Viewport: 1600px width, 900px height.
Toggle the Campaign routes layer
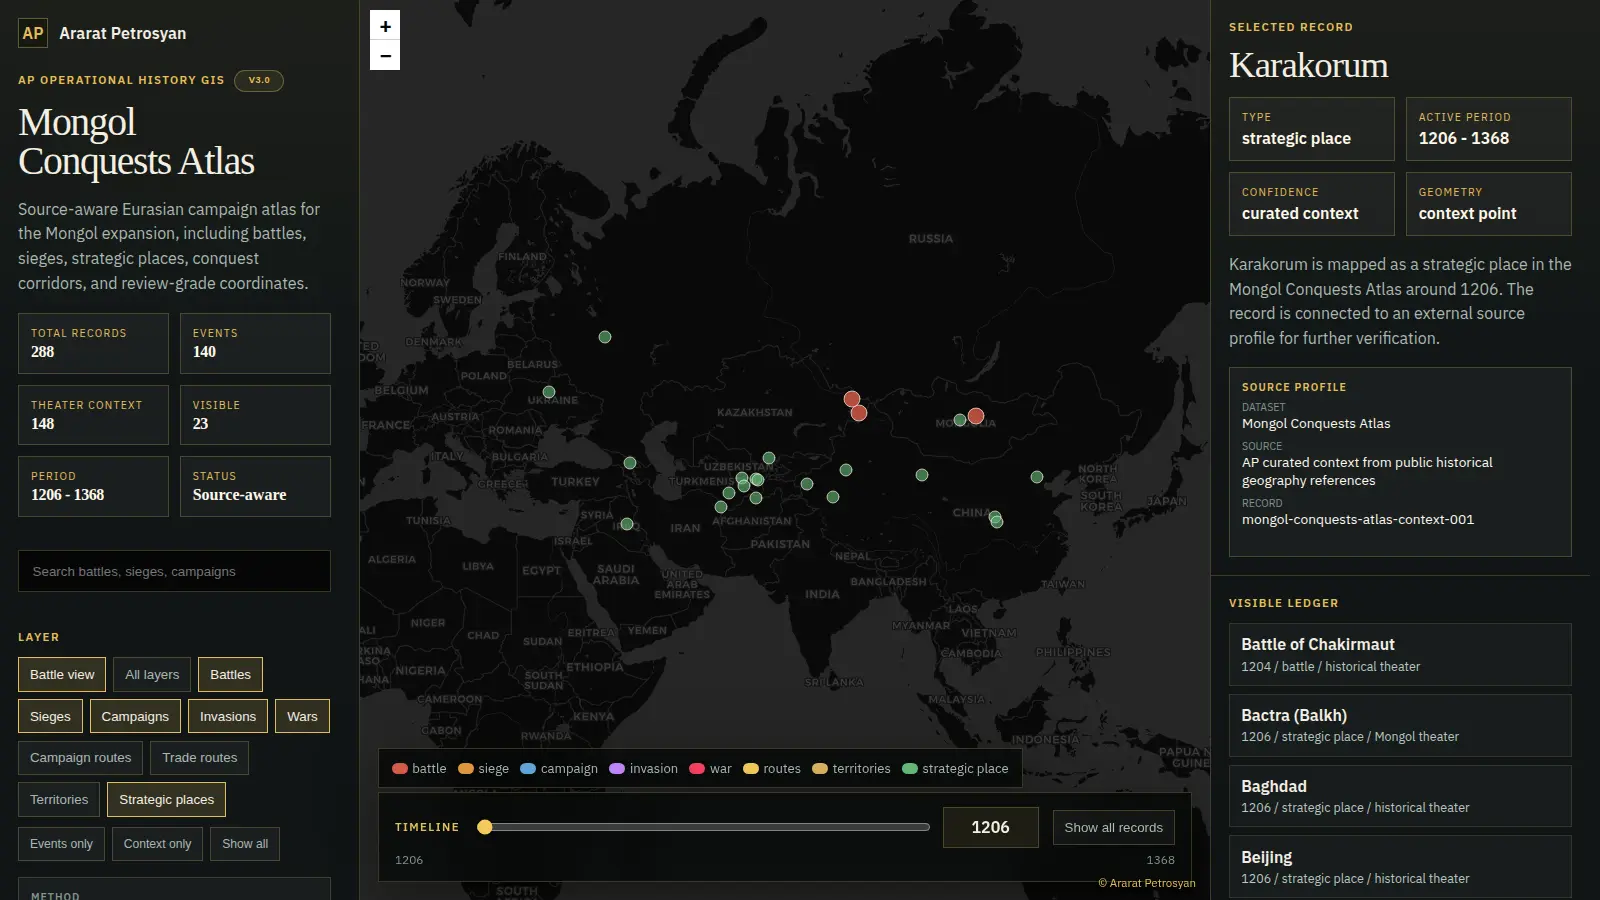81,758
